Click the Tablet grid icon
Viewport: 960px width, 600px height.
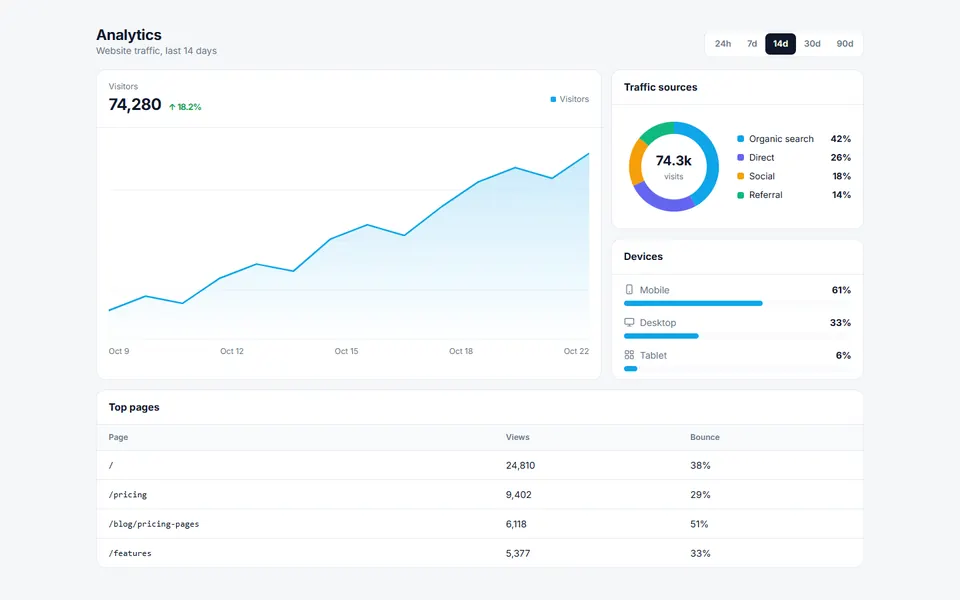pyautogui.click(x=629, y=354)
